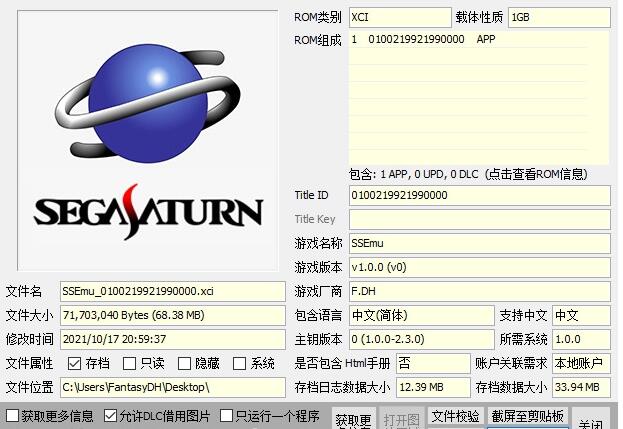Toggle the 系统 system attribute checkbox
The width and height of the screenshot is (623, 429).
239,363
